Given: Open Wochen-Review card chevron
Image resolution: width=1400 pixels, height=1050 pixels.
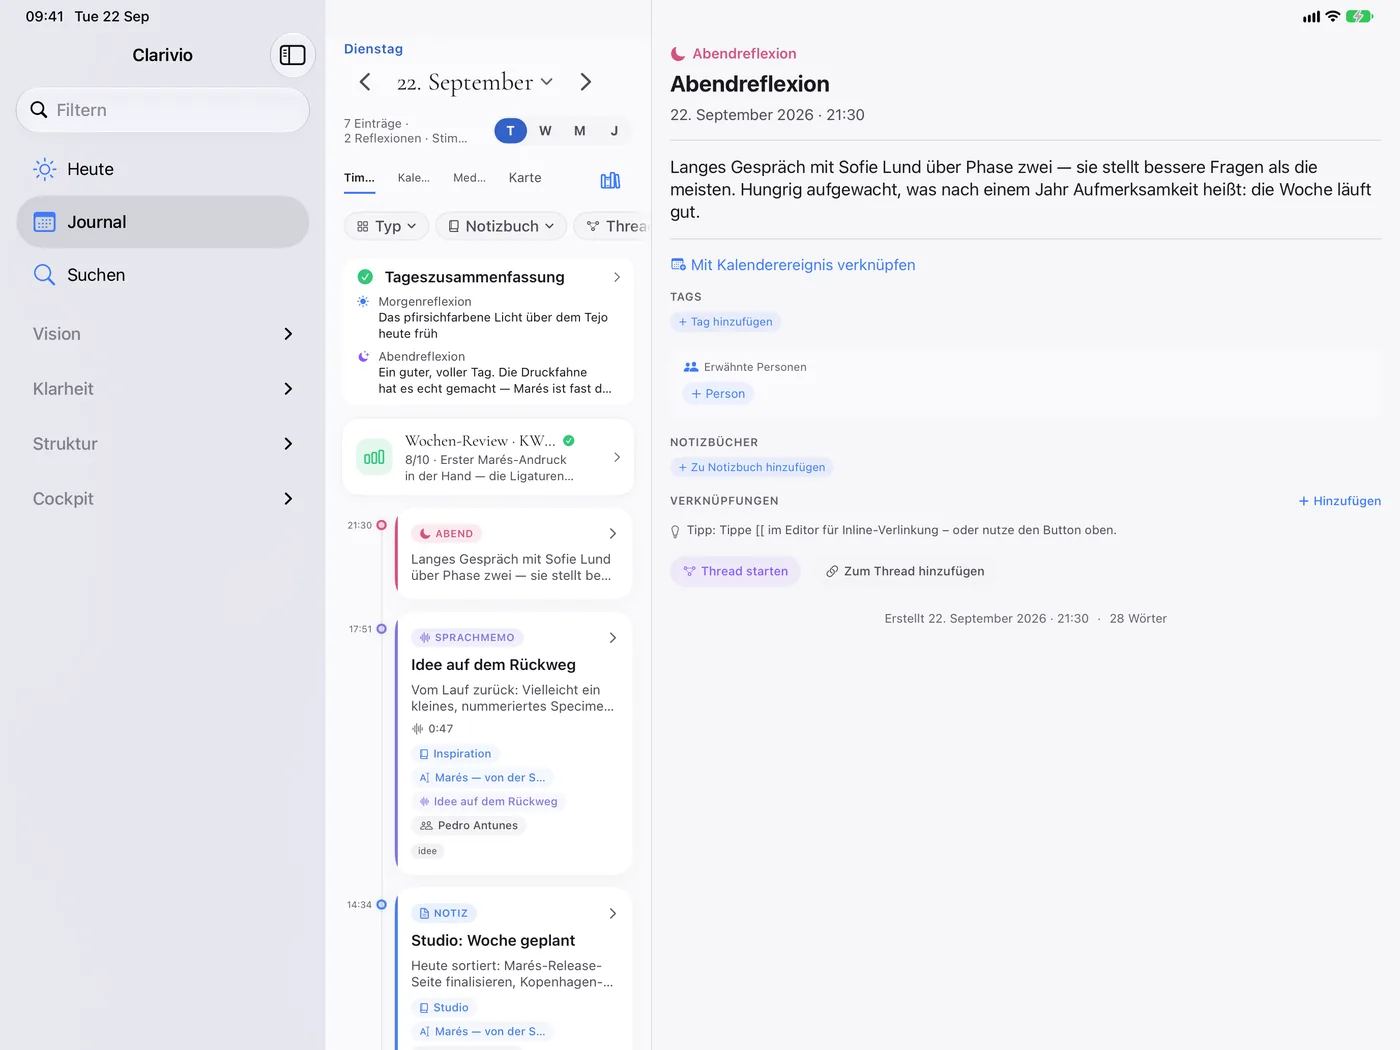Looking at the screenshot, I should tap(617, 457).
